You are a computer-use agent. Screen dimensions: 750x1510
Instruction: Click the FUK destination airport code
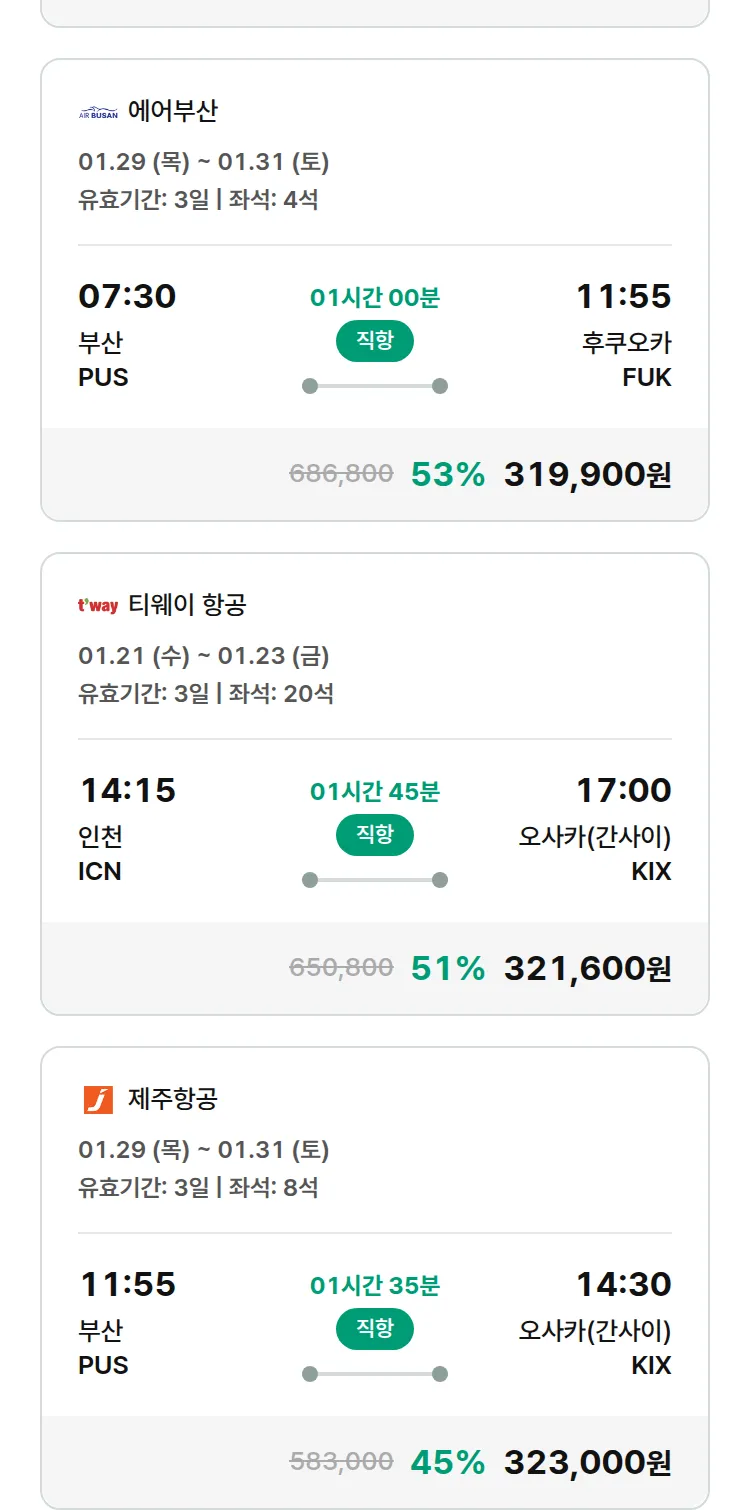point(647,378)
